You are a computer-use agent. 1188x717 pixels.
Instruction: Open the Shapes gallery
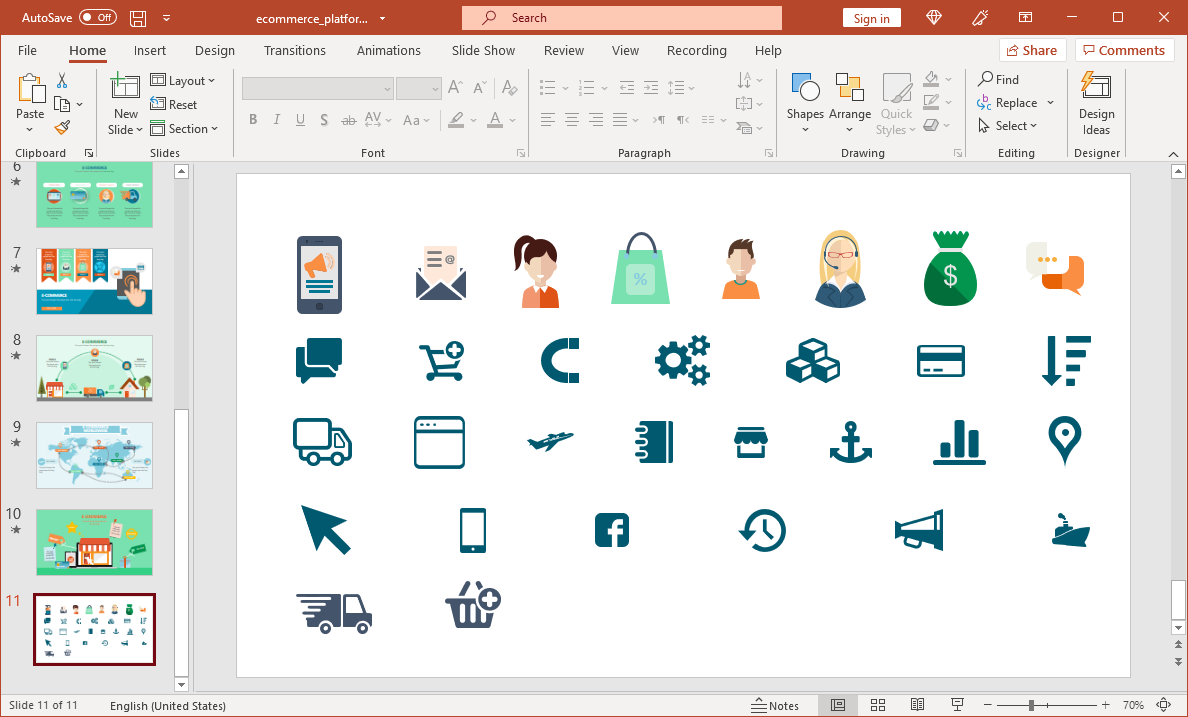[804, 102]
